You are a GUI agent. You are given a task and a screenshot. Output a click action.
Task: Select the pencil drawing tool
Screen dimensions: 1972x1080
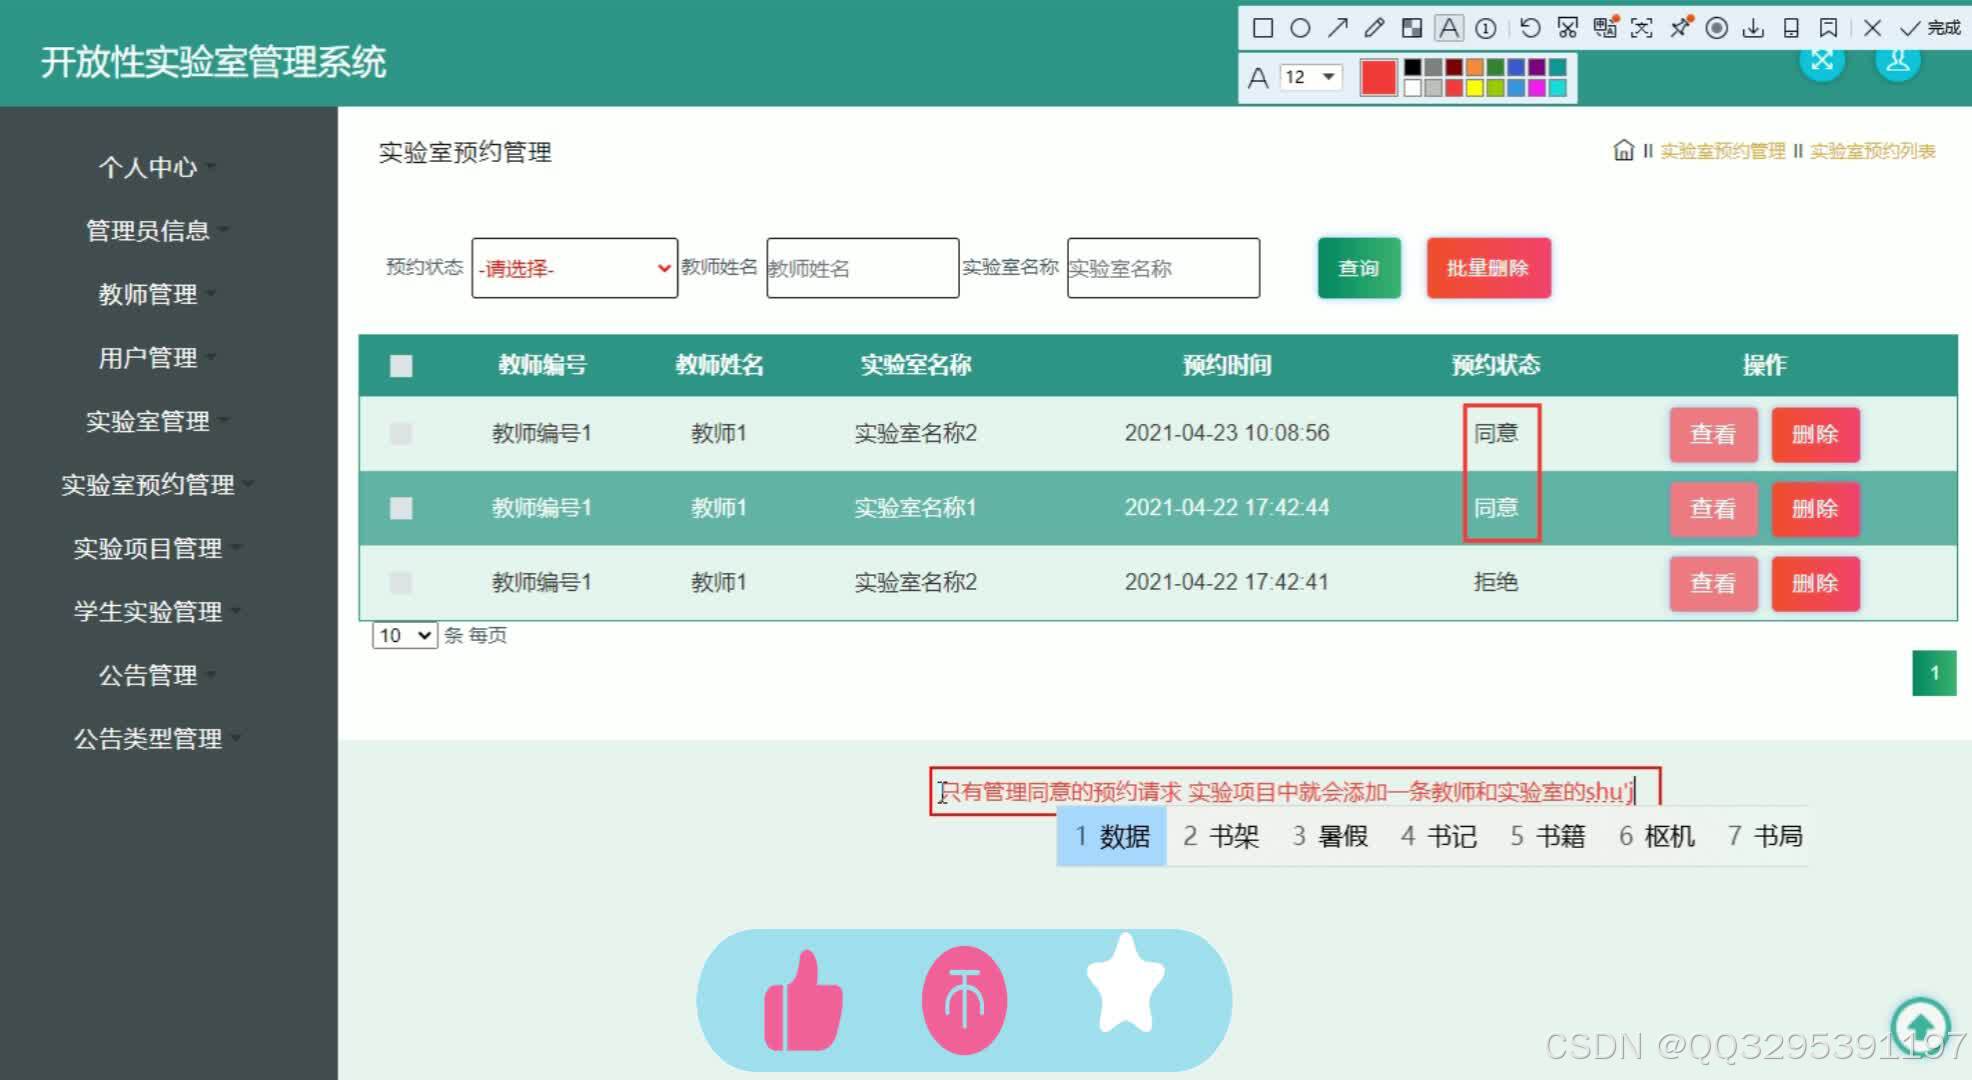coord(1374,28)
